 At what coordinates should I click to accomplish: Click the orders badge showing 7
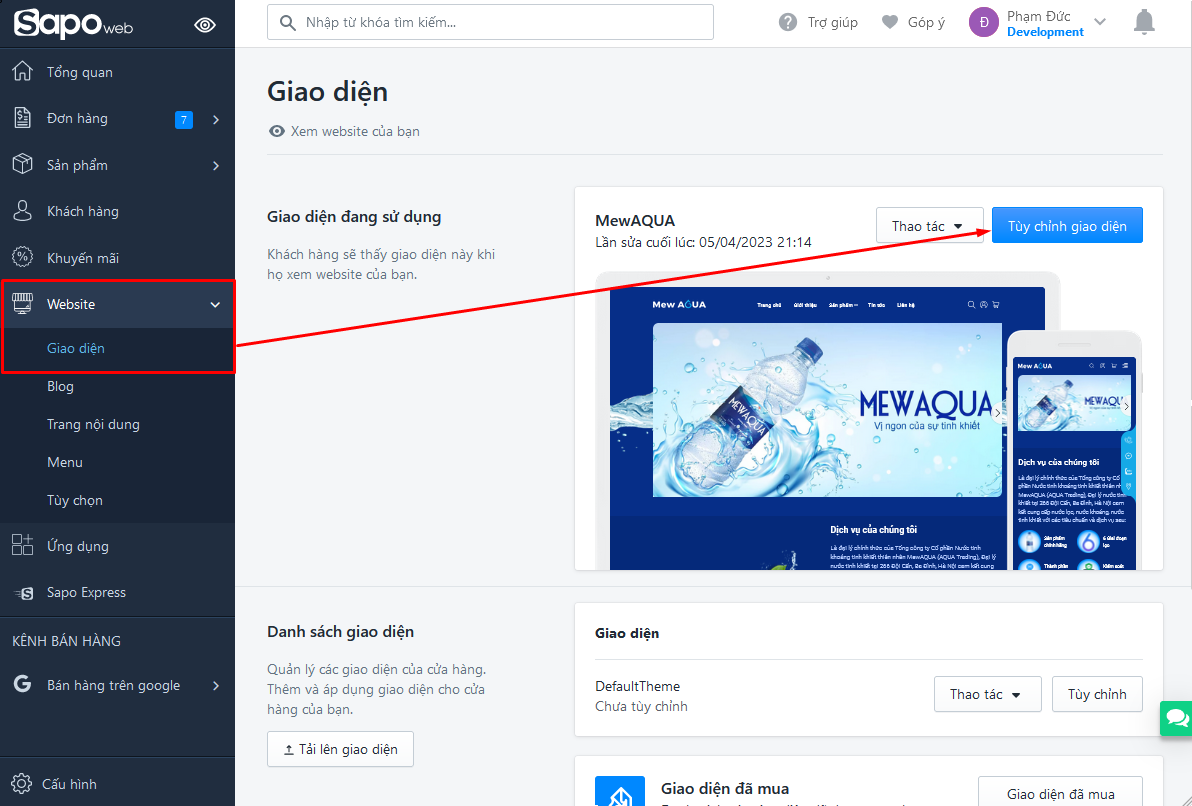coord(183,119)
